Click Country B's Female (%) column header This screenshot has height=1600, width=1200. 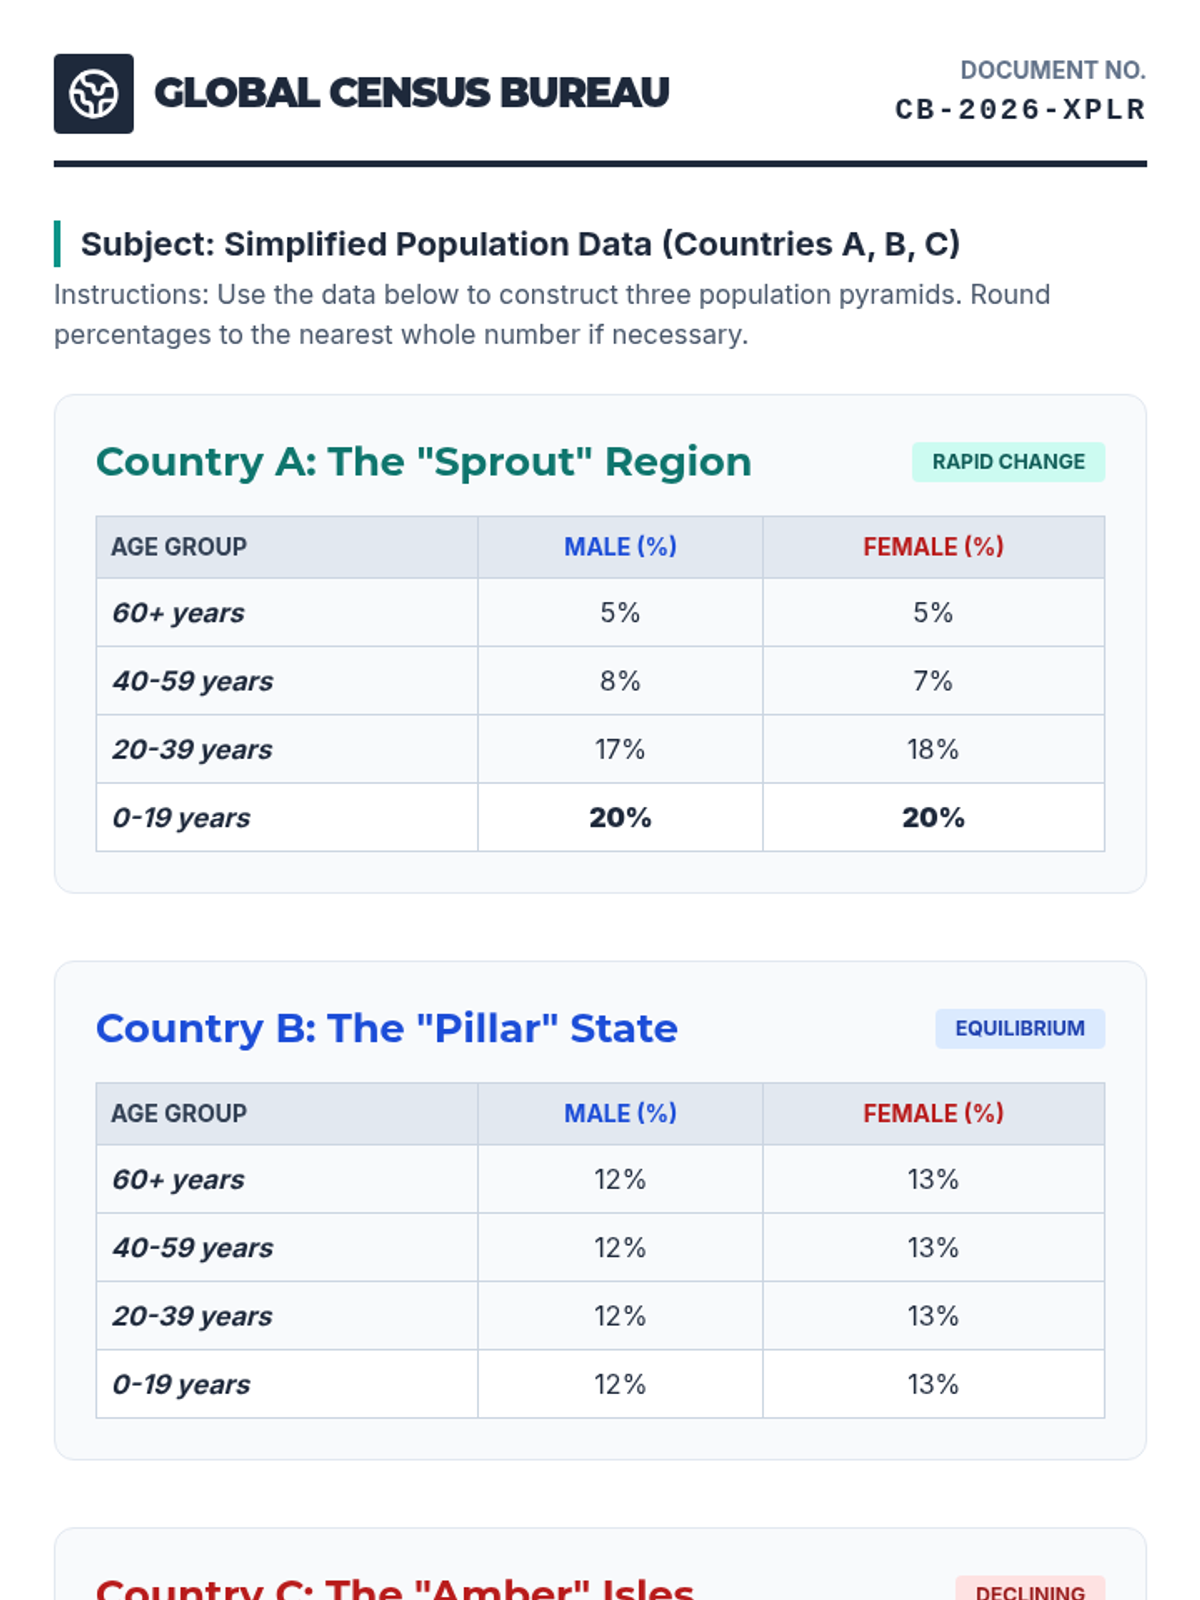tap(932, 1114)
